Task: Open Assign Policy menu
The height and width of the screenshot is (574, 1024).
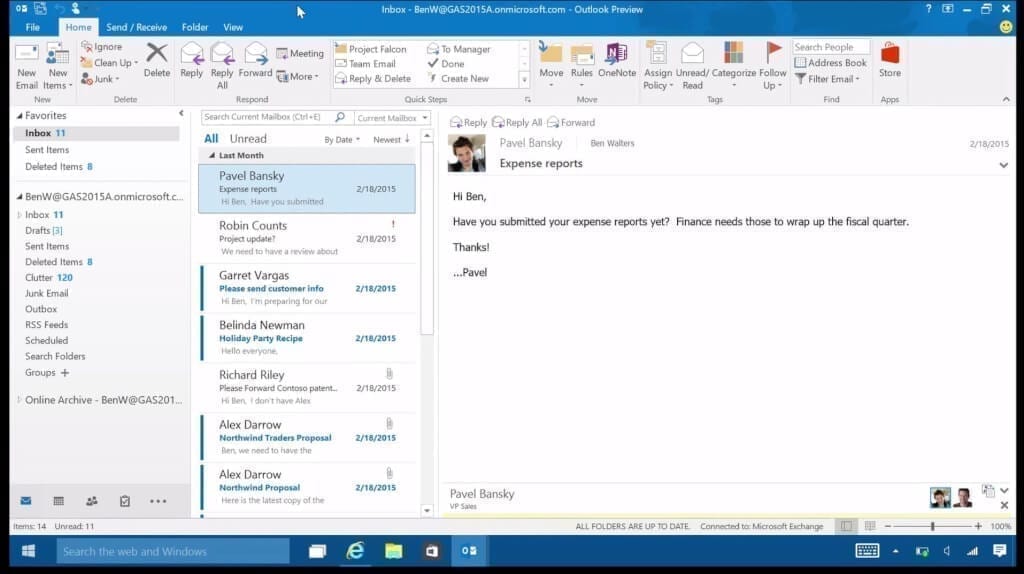Action: pyautogui.click(x=657, y=66)
